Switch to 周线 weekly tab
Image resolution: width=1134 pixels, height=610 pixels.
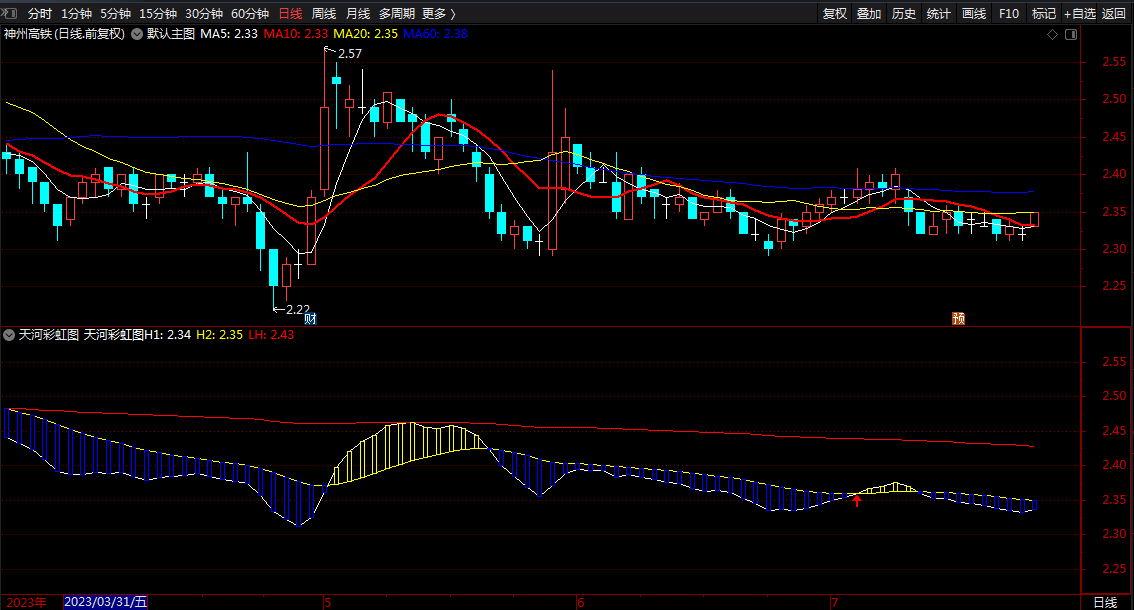pos(324,14)
